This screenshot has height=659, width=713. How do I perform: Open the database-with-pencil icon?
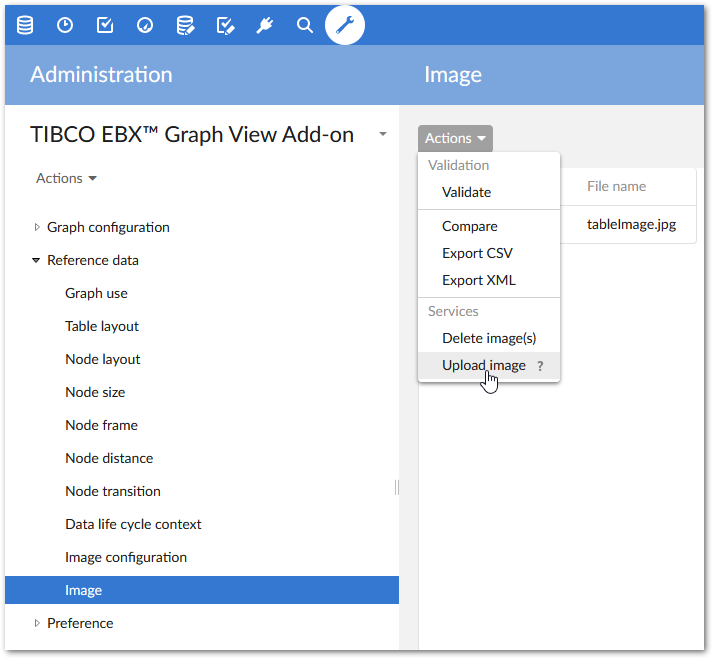click(x=185, y=25)
